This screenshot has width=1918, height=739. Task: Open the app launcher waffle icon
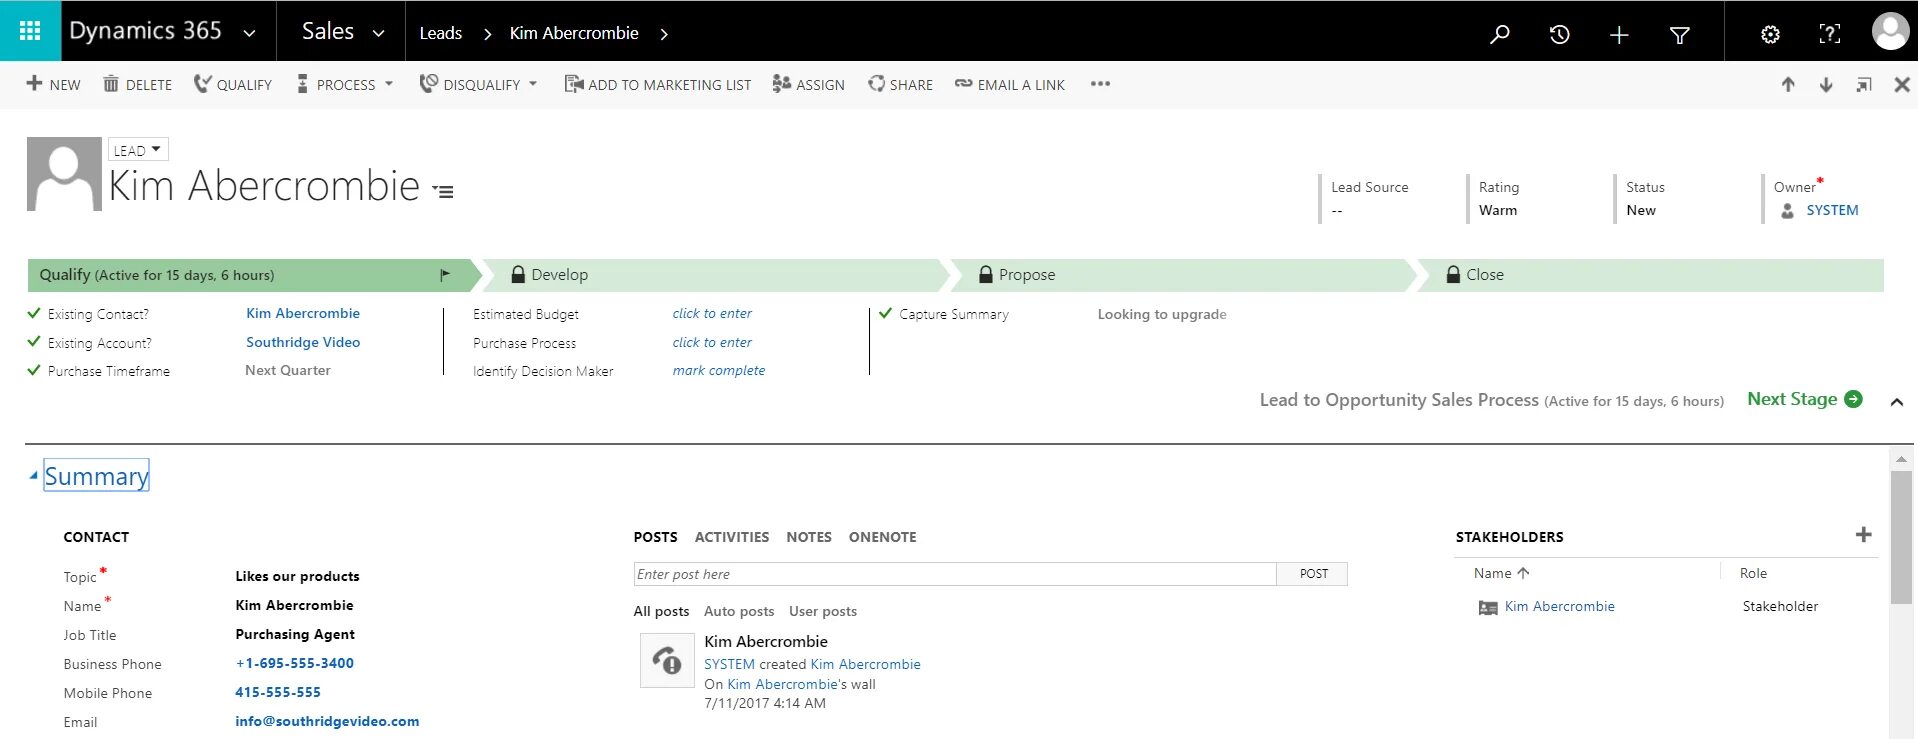30,31
